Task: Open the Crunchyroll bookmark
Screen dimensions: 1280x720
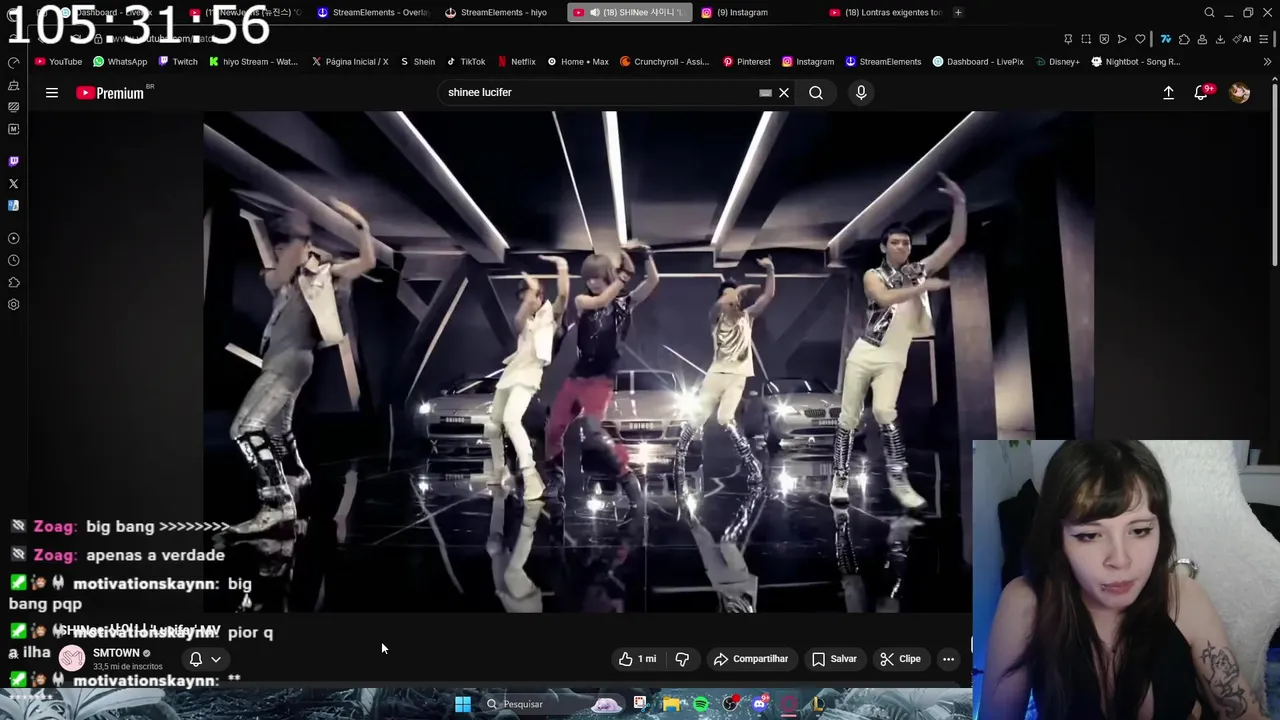Action: (664, 61)
